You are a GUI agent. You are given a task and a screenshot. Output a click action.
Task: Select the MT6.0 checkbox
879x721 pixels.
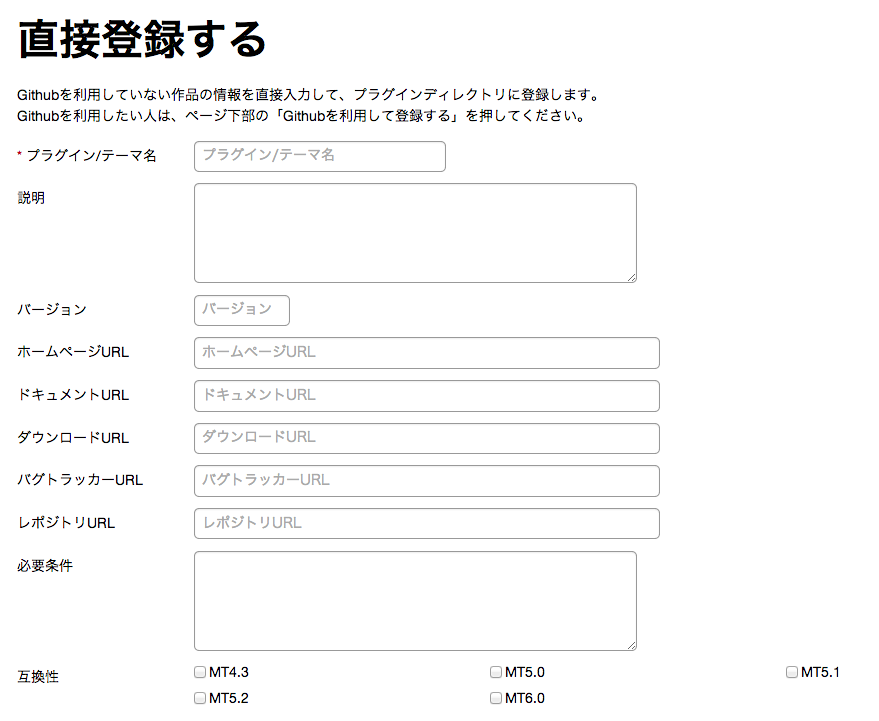[x=496, y=698]
